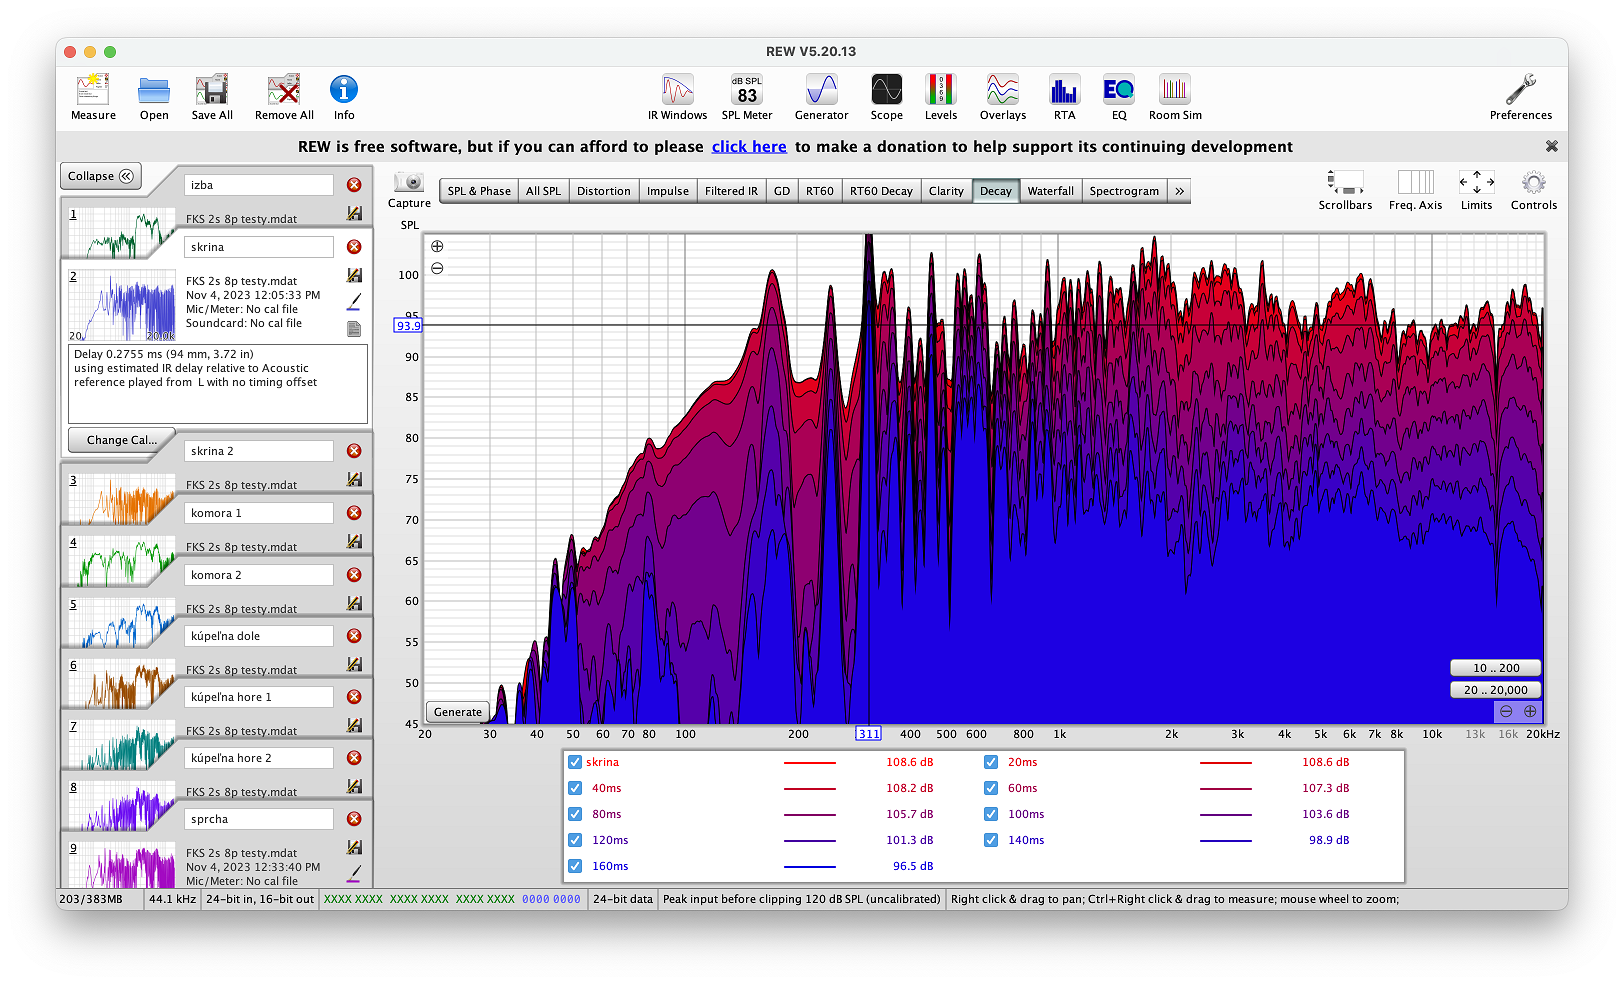Show more graph tabs with chevron
This screenshot has width=1624, height=984.
[x=1179, y=191]
